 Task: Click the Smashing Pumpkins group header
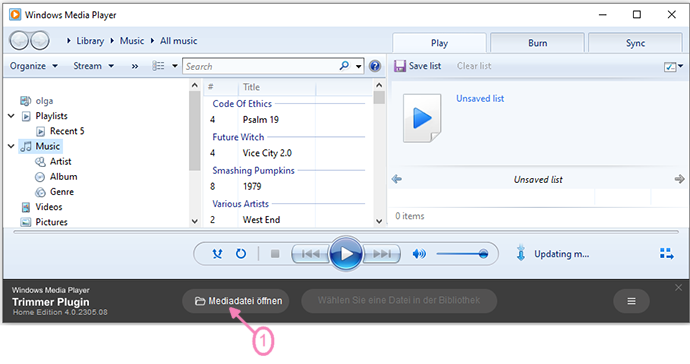253,170
